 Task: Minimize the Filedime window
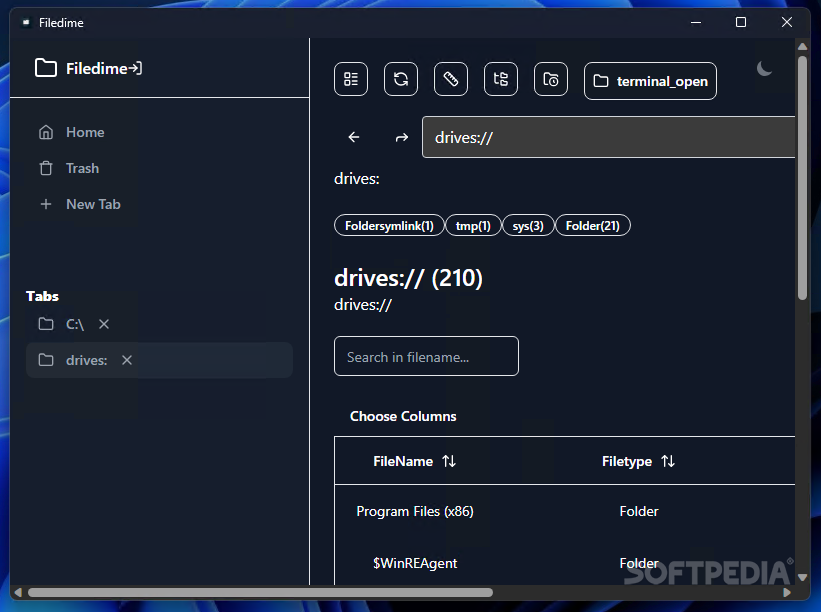(696, 23)
